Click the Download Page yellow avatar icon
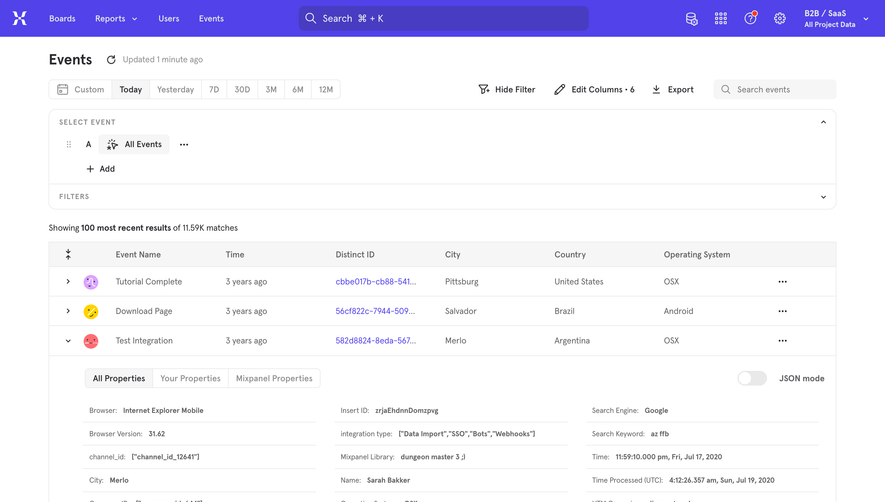Viewport: 885px width, 502px height. click(x=91, y=311)
